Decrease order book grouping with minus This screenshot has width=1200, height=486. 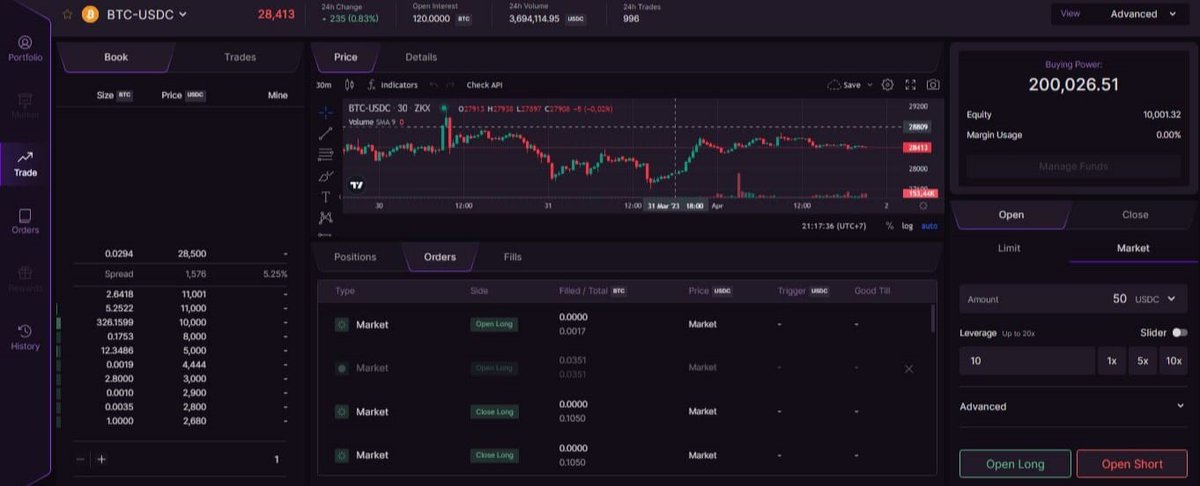click(x=80, y=459)
